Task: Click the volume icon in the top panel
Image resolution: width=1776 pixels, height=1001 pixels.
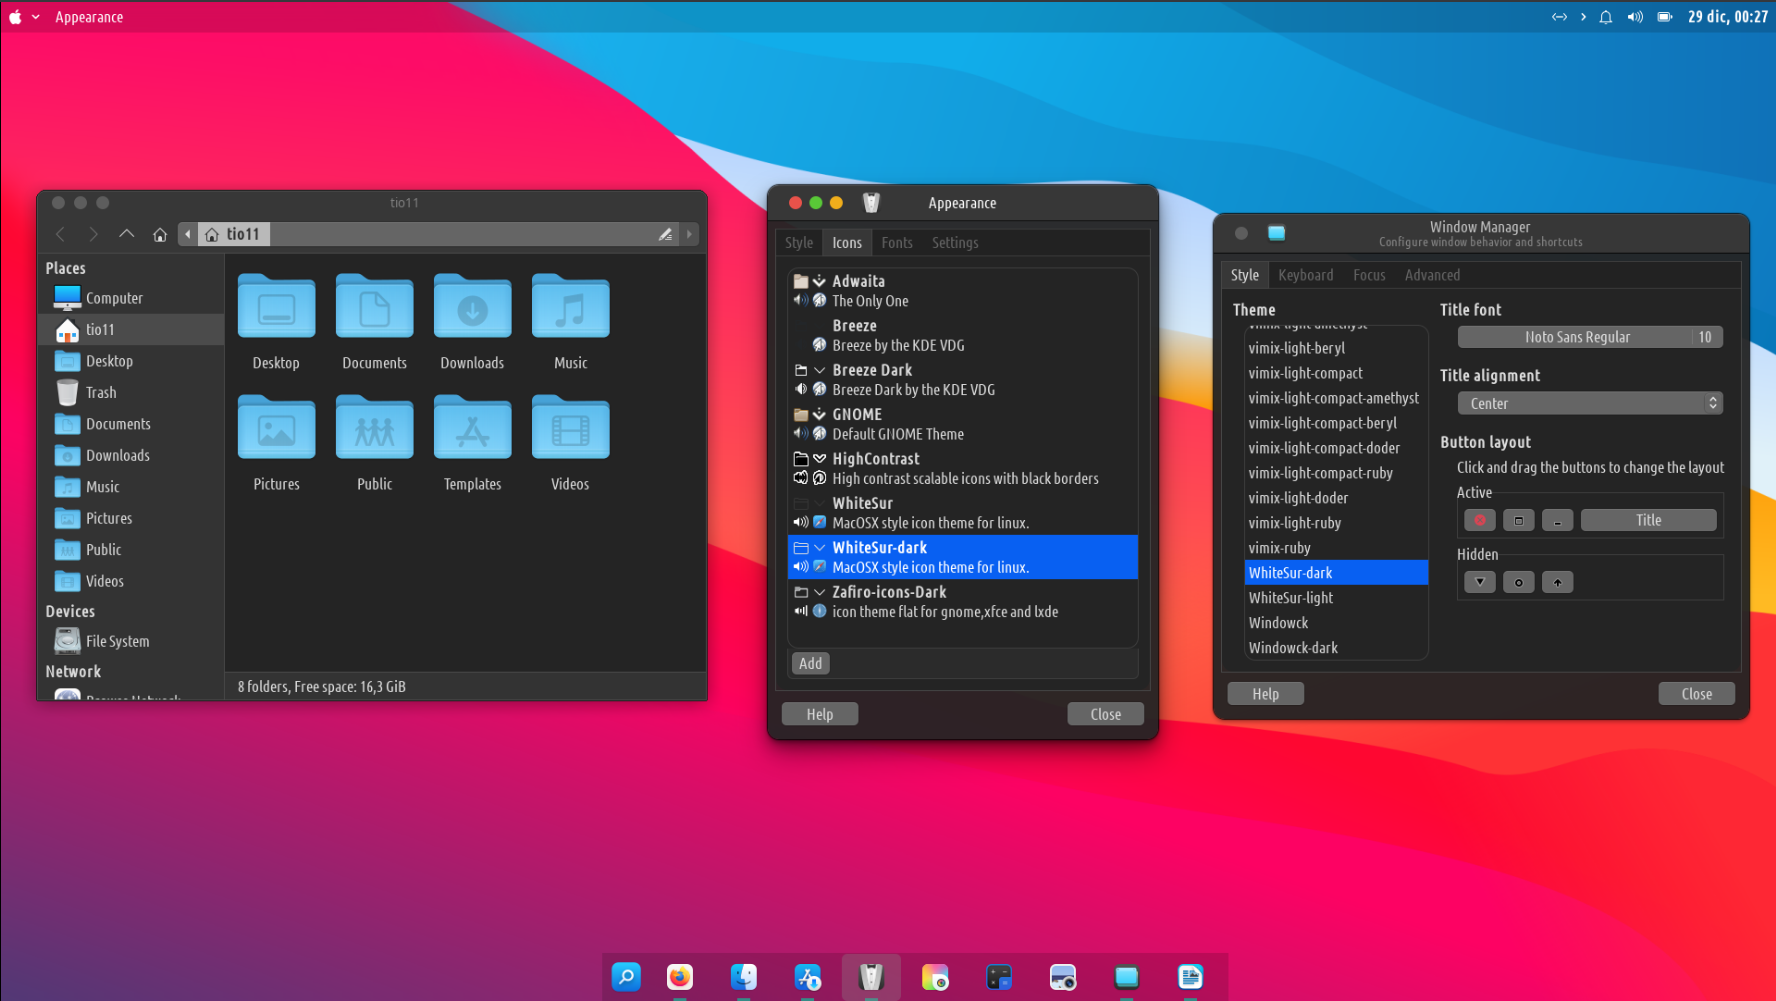Action: coord(1635,17)
